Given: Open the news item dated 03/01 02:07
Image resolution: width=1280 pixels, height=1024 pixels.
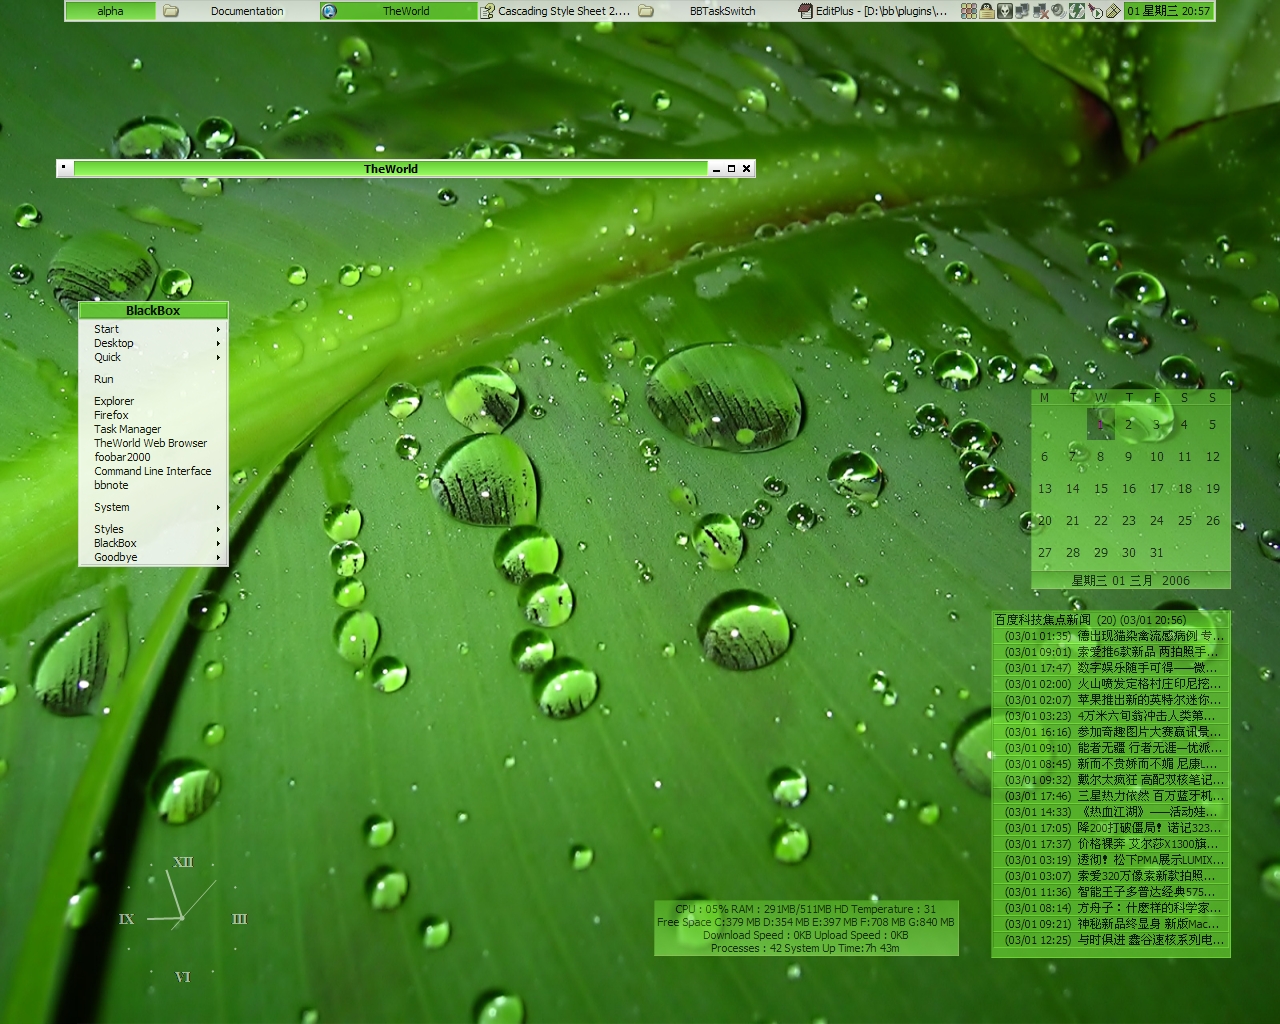Looking at the screenshot, I should 1110,700.
